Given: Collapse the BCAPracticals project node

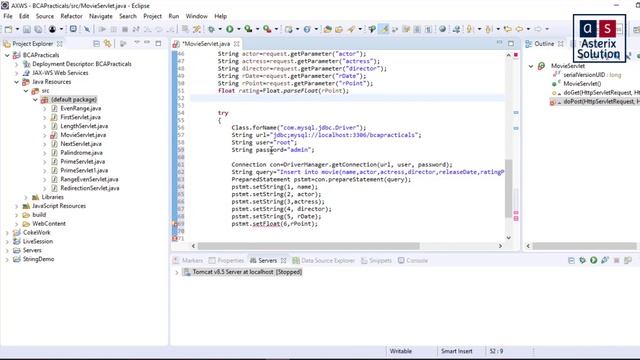Looking at the screenshot, I should point(7,55).
